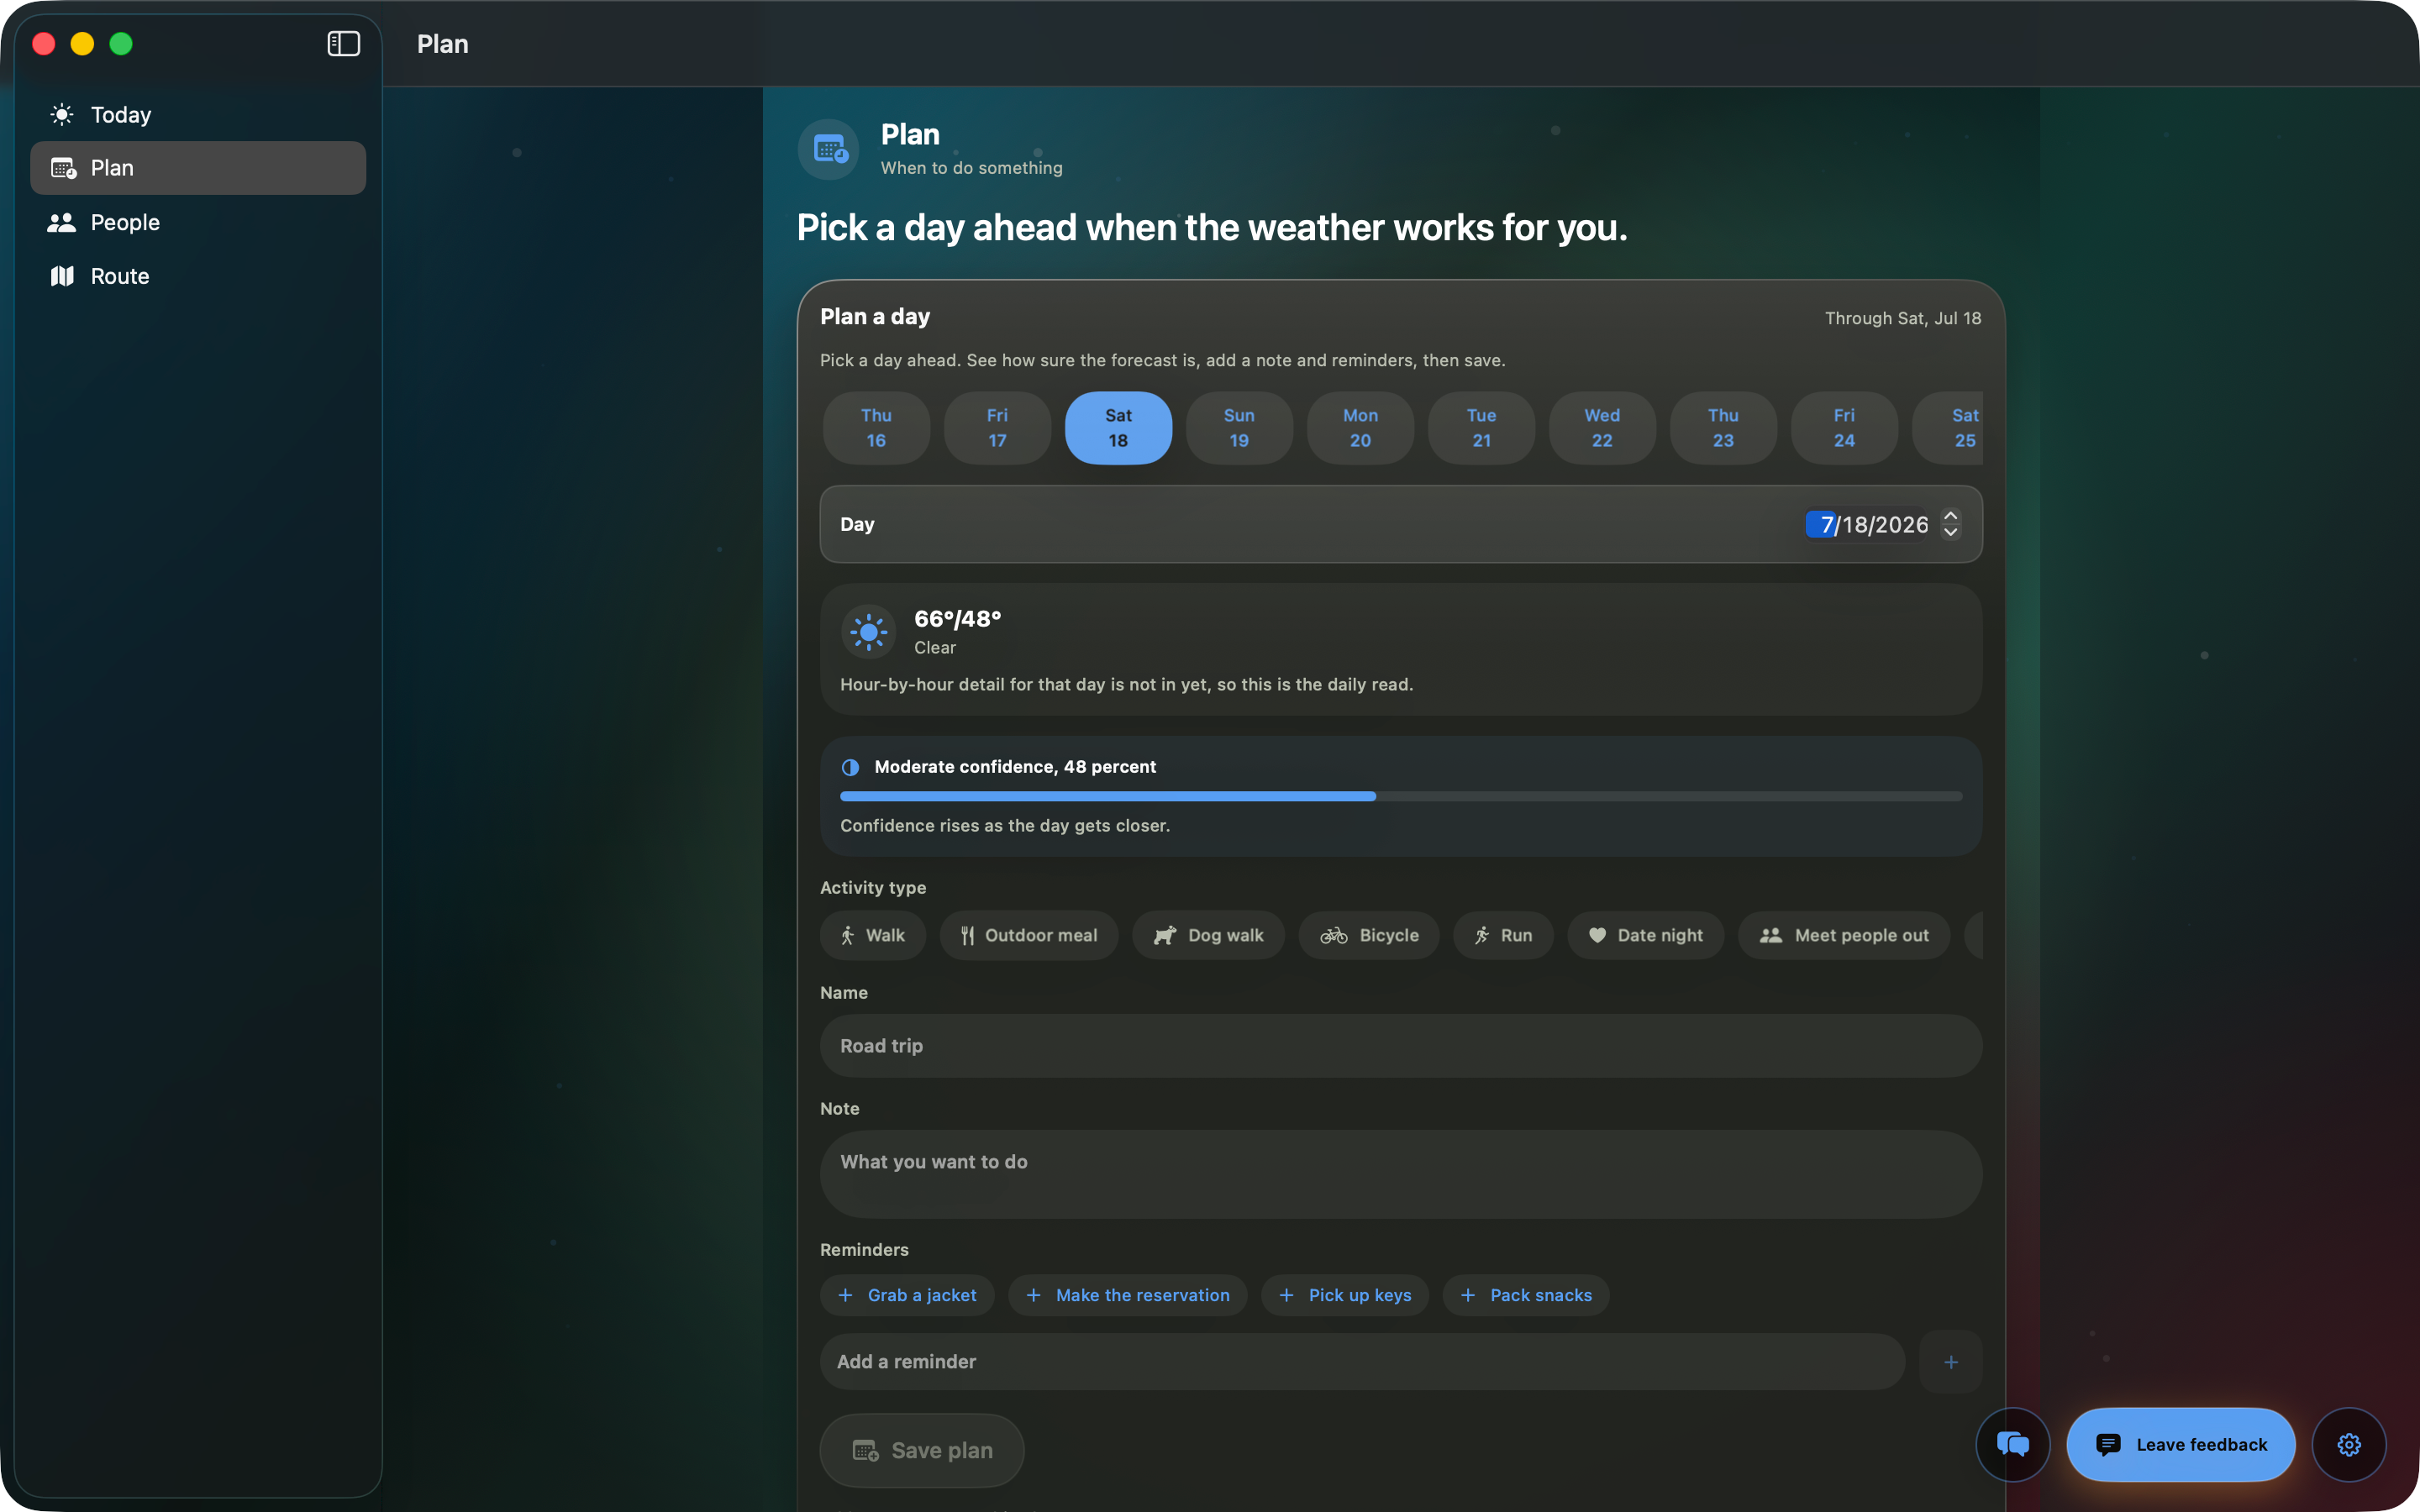Select Sun 19 day pill
The image size is (2420, 1512).
[1239, 428]
